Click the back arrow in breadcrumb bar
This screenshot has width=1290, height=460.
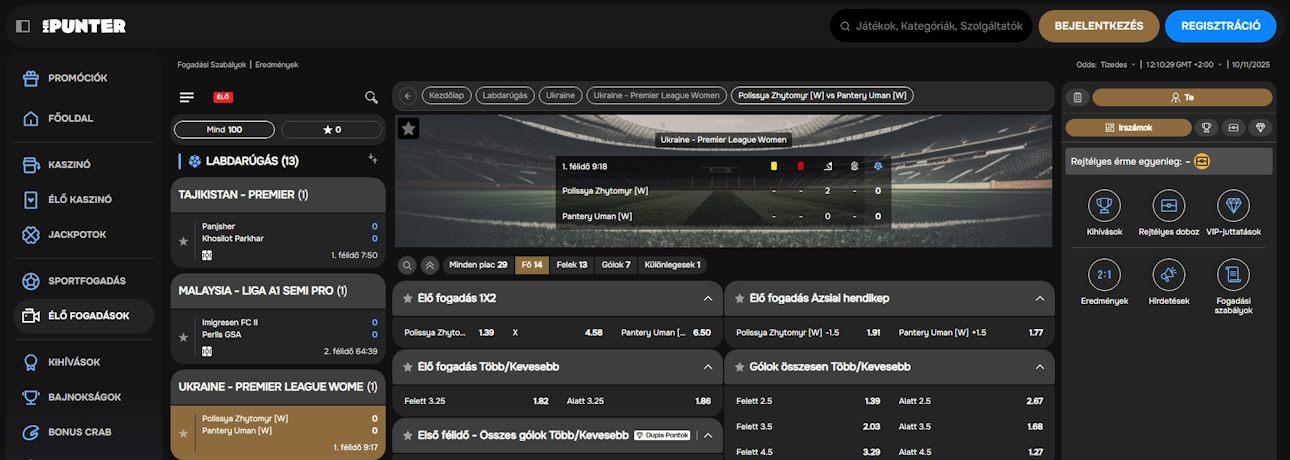407,96
